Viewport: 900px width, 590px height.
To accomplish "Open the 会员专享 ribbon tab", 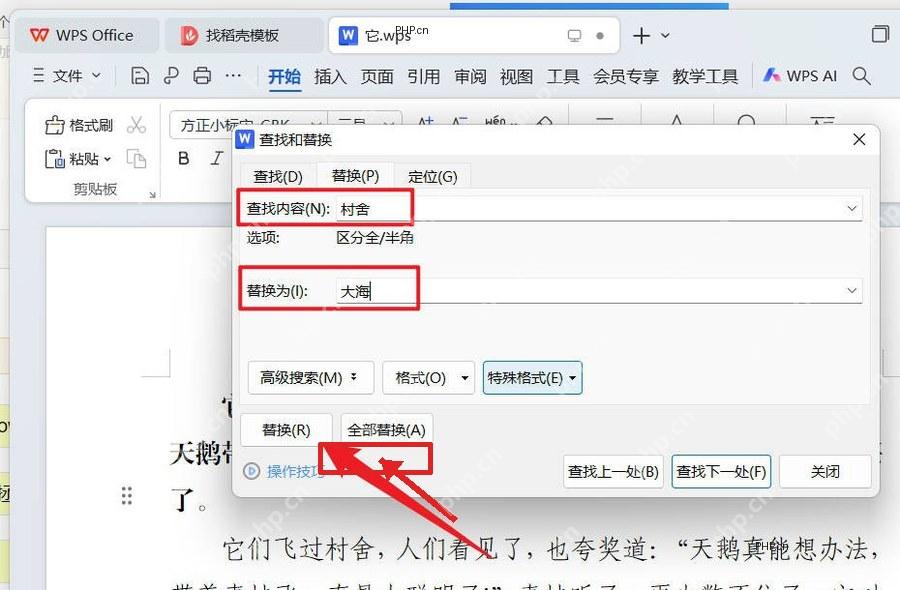I will click(x=626, y=76).
